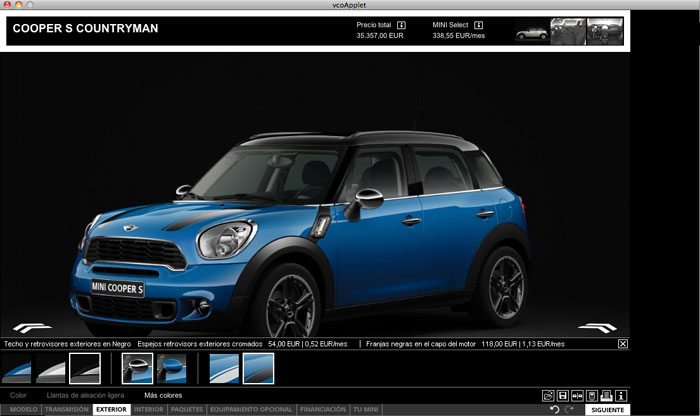Click 'Techo y retrovisores exteriores en Negro' text
Image resolution: width=700 pixels, height=416 pixels.
click(67, 344)
